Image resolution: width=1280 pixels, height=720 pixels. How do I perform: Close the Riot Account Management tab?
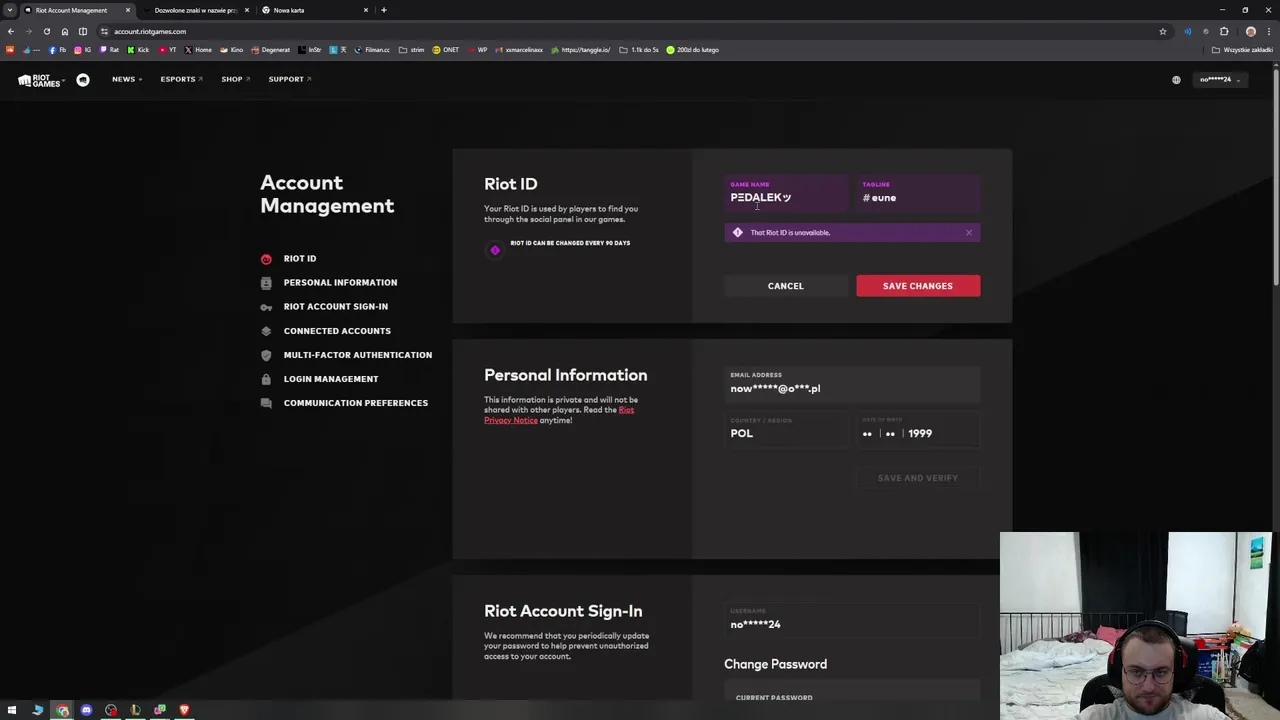click(128, 10)
